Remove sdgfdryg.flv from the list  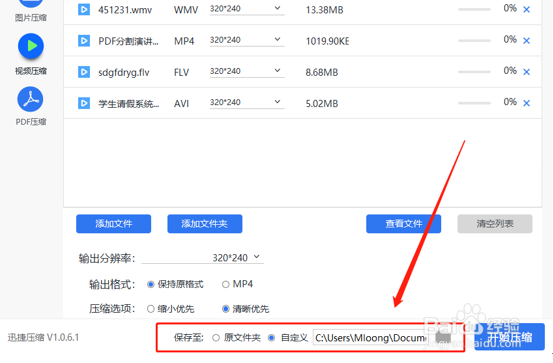(x=527, y=72)
